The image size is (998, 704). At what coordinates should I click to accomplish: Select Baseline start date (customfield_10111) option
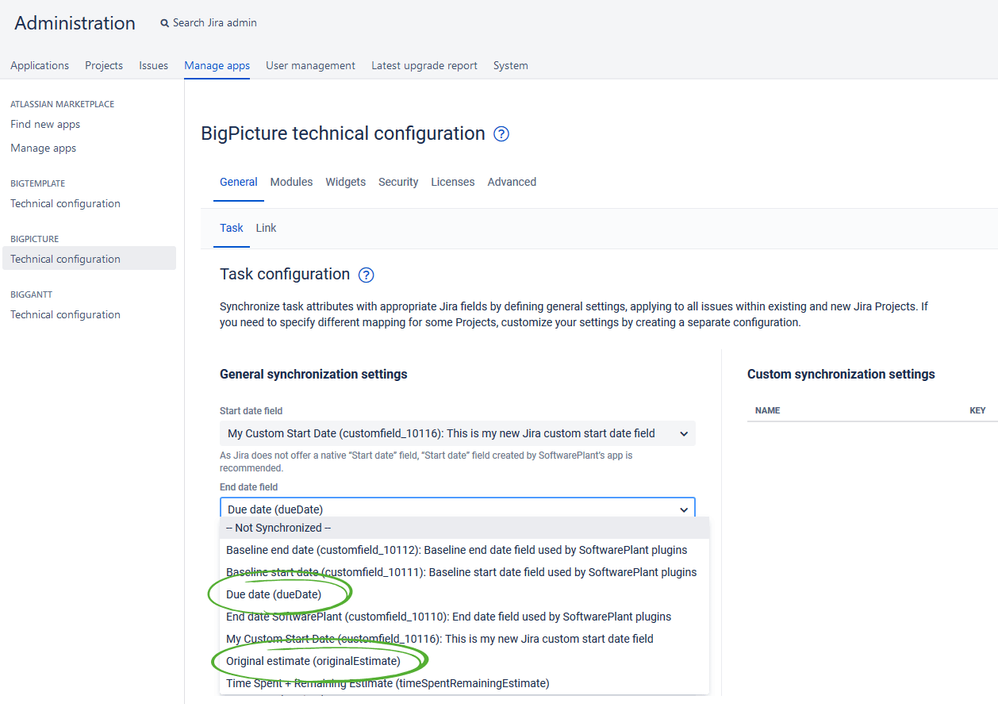tap(464, 572)
